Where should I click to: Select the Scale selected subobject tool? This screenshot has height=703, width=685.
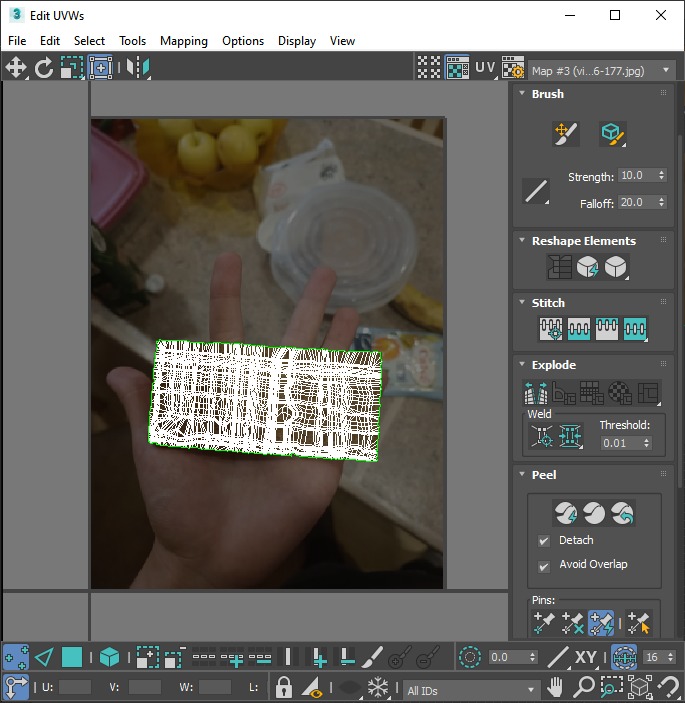point(72,68)
